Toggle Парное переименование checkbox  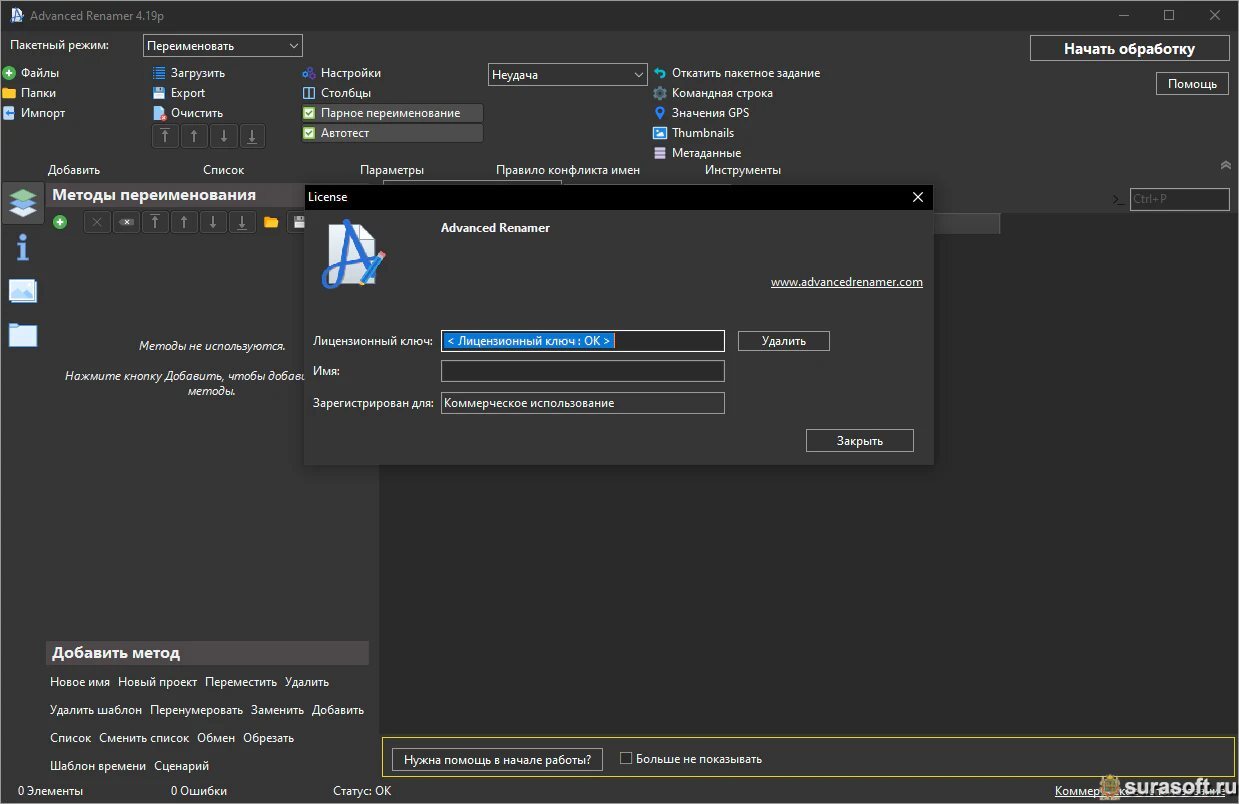(x=309, y=113)
